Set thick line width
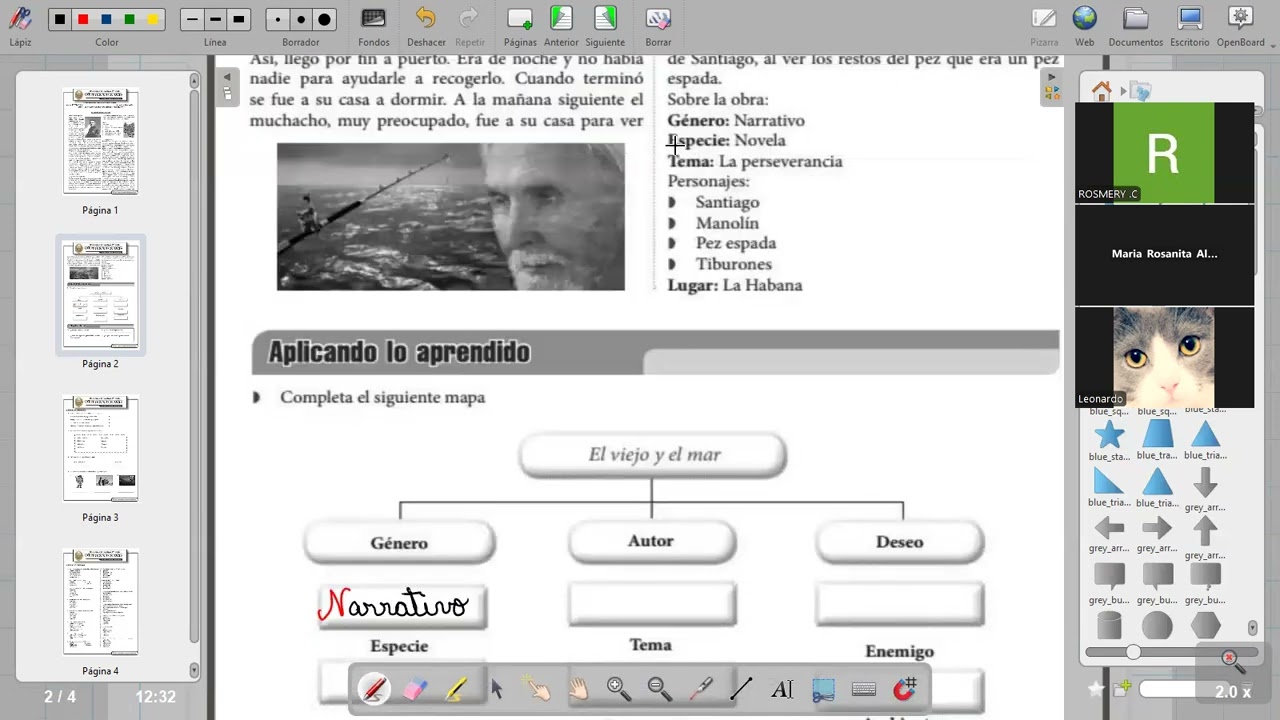This screenshot has height=720, width=1280. [238, 20]
